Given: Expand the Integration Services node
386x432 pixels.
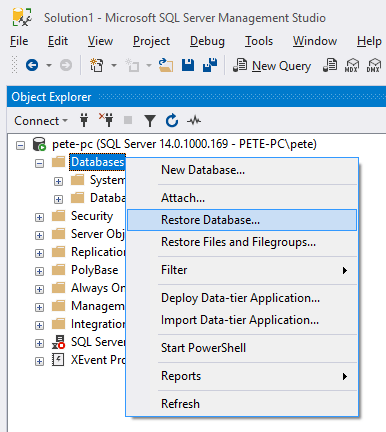Looking at the screenshot, I should 39,325.
